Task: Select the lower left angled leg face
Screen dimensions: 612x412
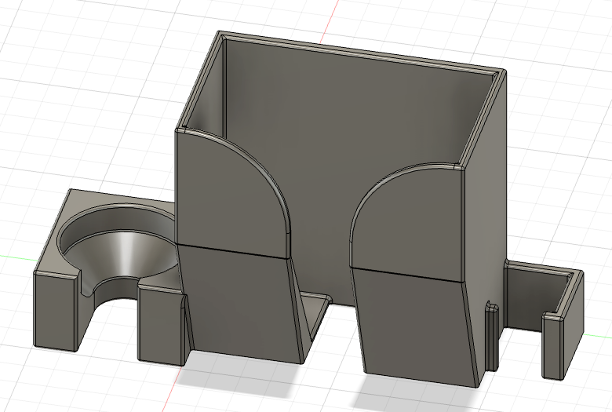Action: pos(242,304)
